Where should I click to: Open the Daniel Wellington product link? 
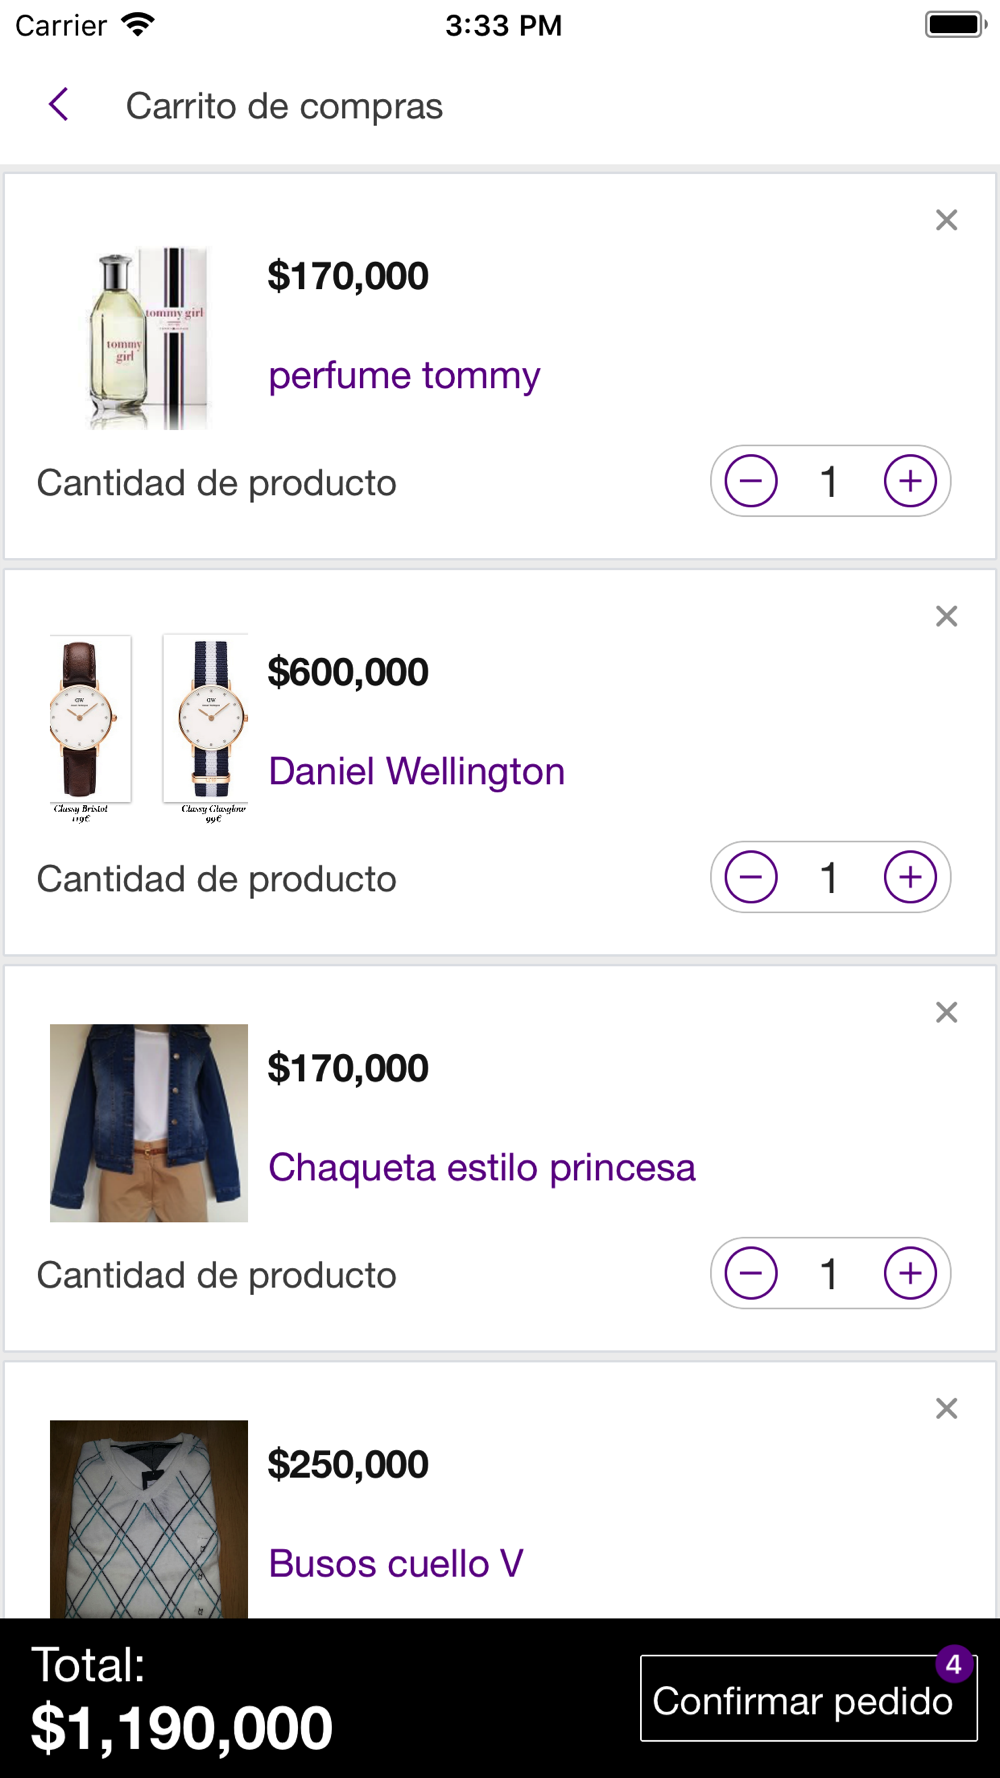pos(416,772)
